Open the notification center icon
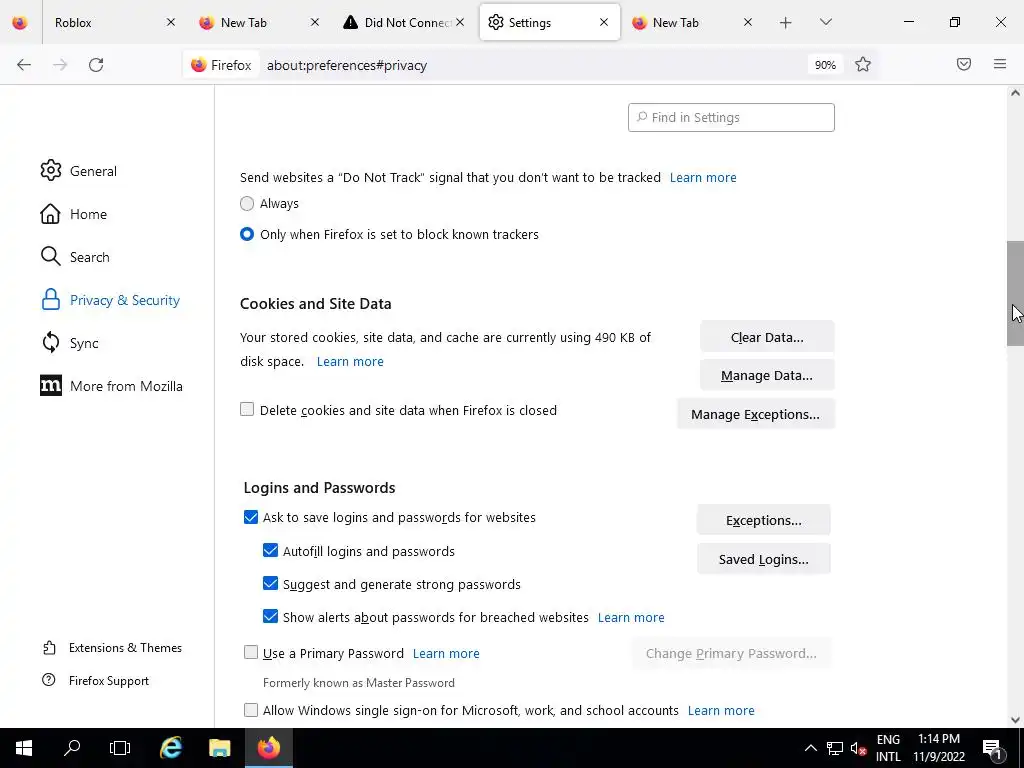The width and height of the screenshot is (1024, 768). [992, 748]
